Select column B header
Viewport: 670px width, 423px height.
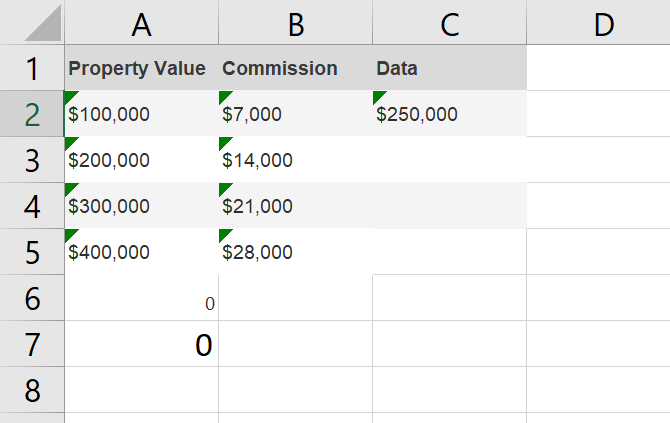click(x=296, y=22)
